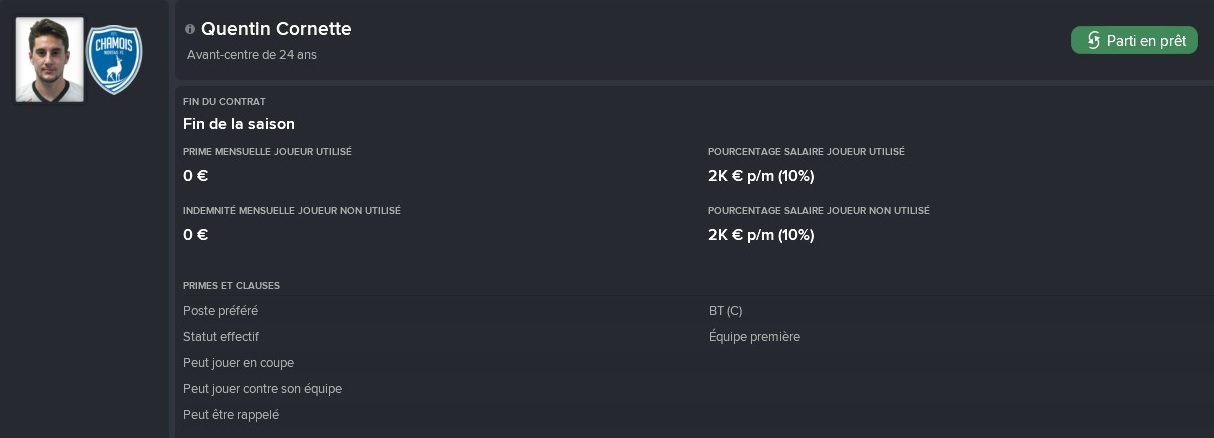Click the info icon beside Quentin Cornette

[190, 30]
